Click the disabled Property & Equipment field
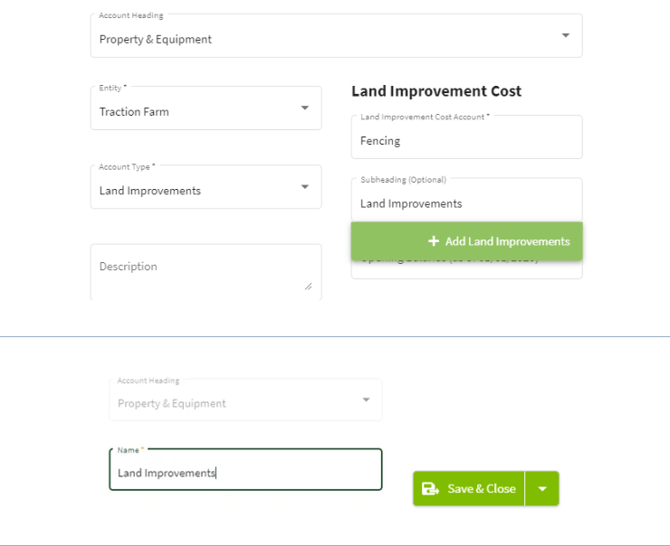This screenshot has width=670, height=546. [x=172, y=404]
